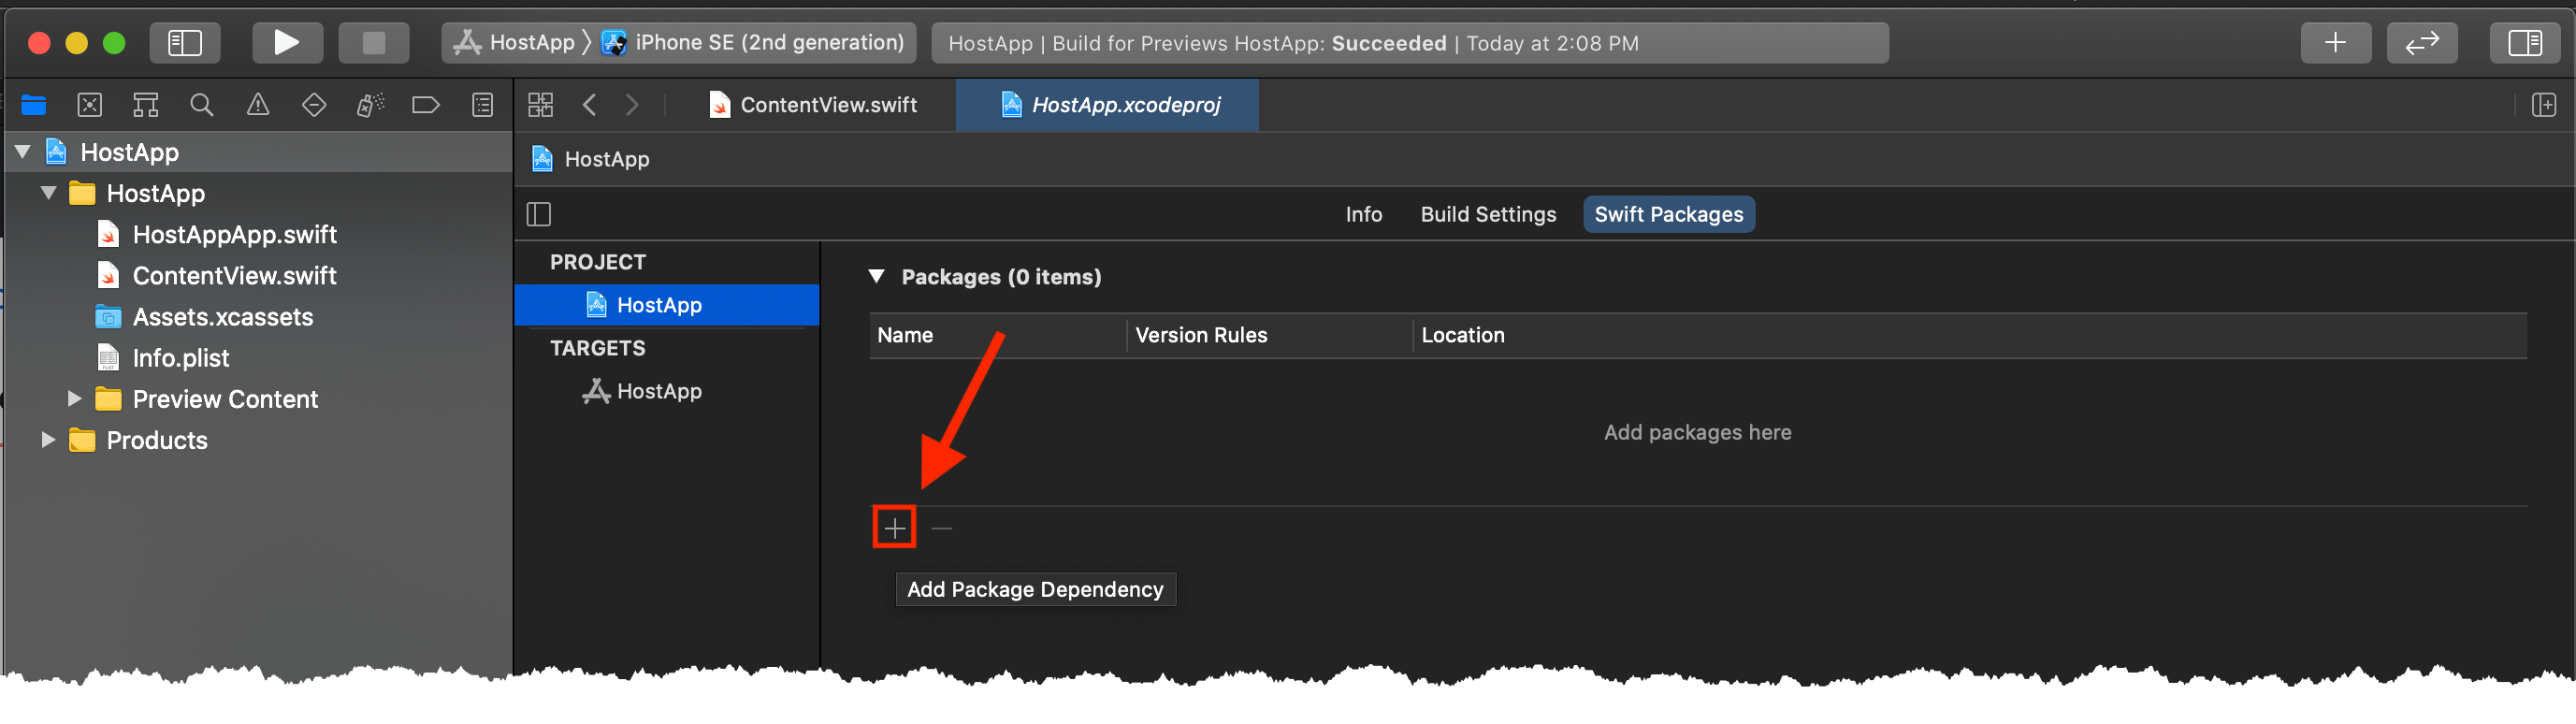Collapse the HostApp project root

[22, 152]
